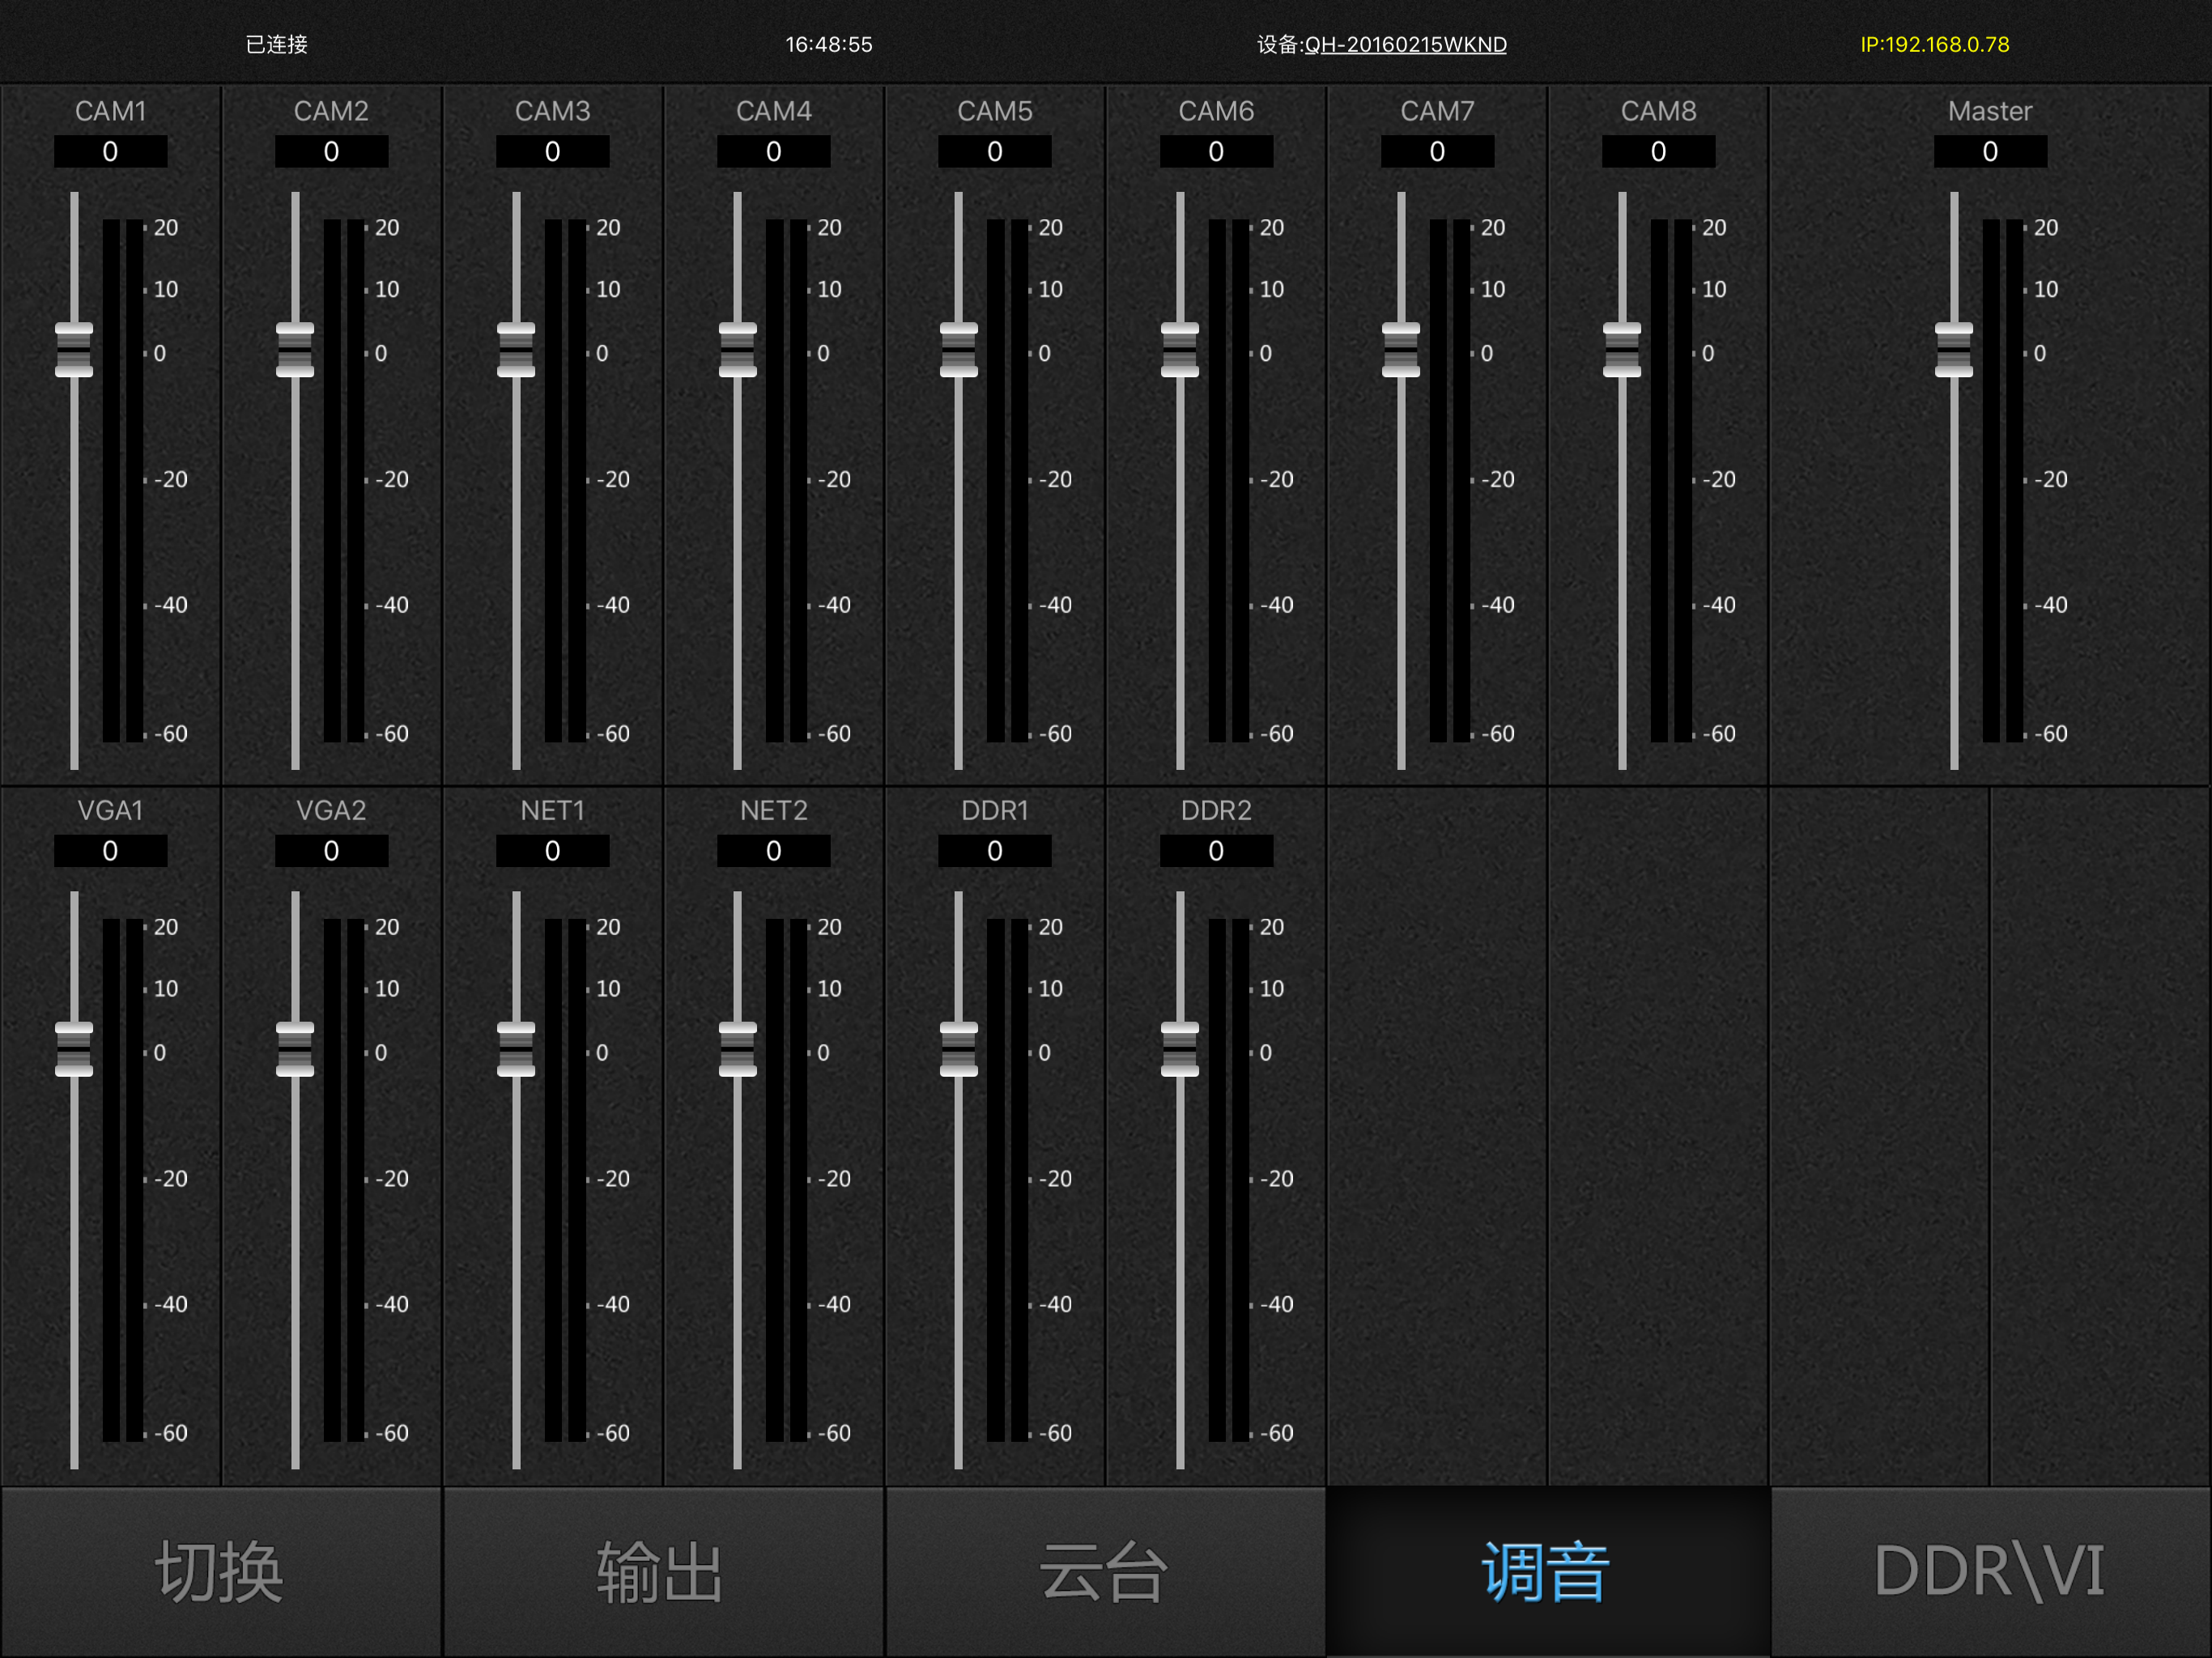Click the VGA2 fader knob
Screen dimensions: 2212x1658
click(295, 1049)
